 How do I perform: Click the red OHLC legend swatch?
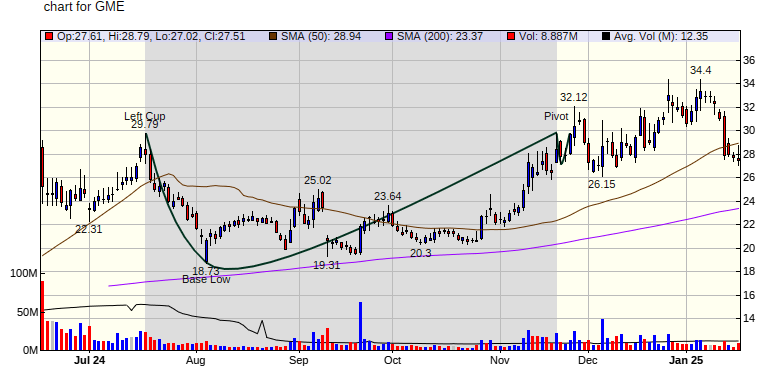(x=48, y=36)
